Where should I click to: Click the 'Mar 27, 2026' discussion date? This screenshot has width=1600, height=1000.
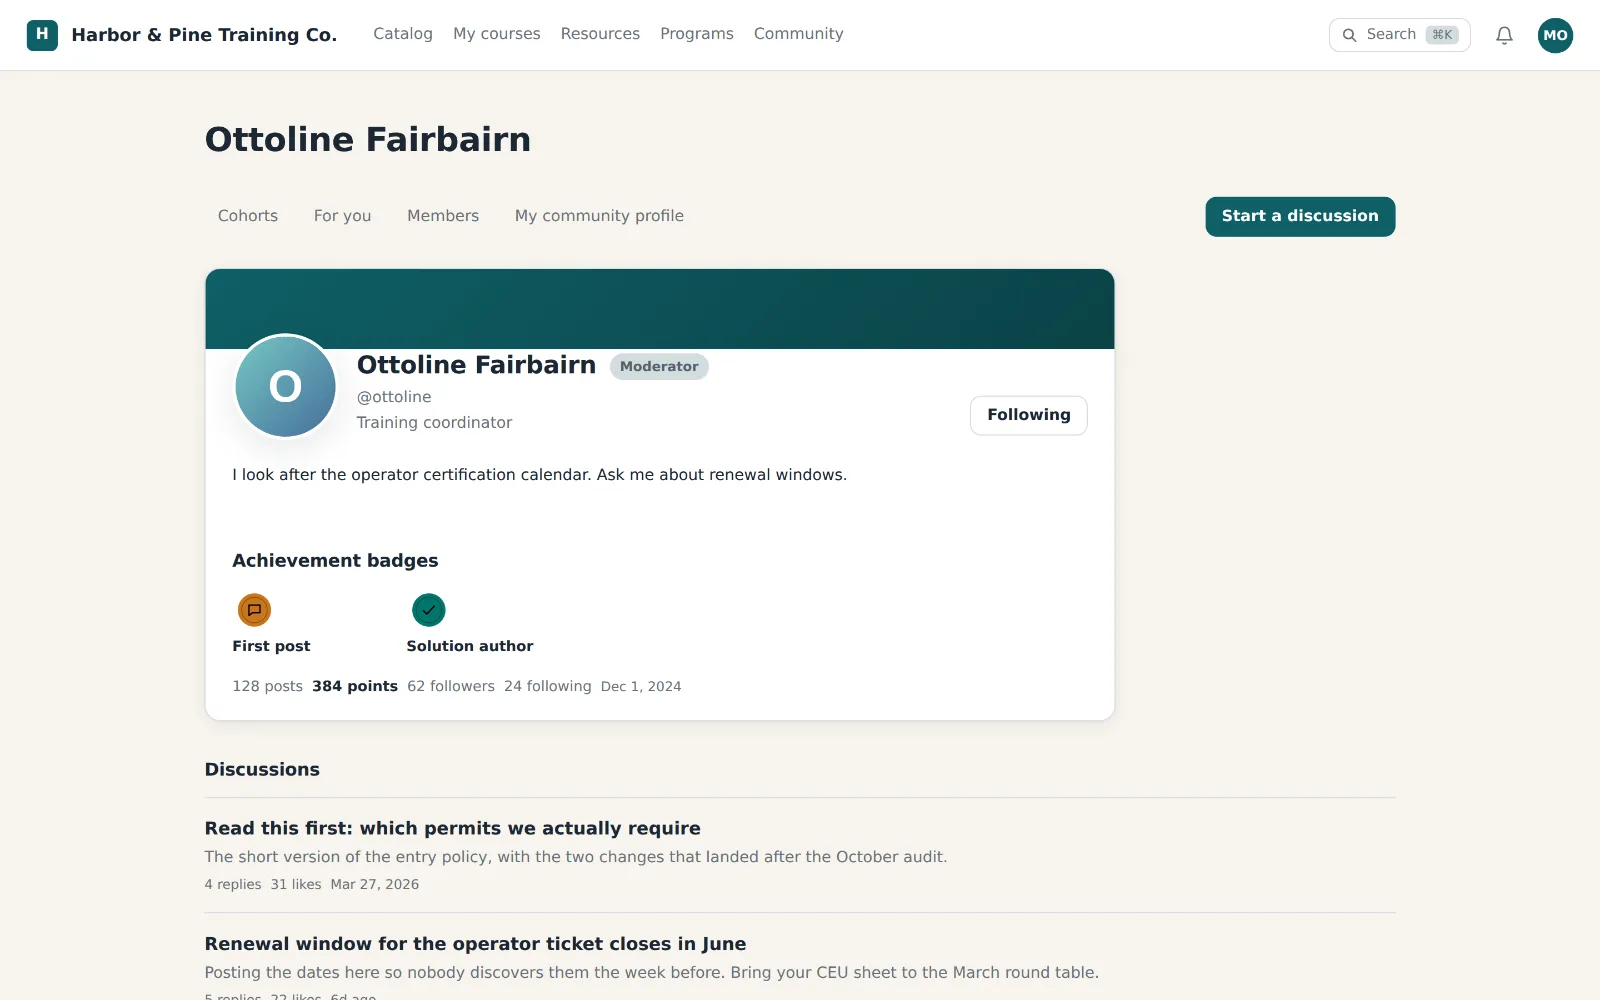[375, 885]
